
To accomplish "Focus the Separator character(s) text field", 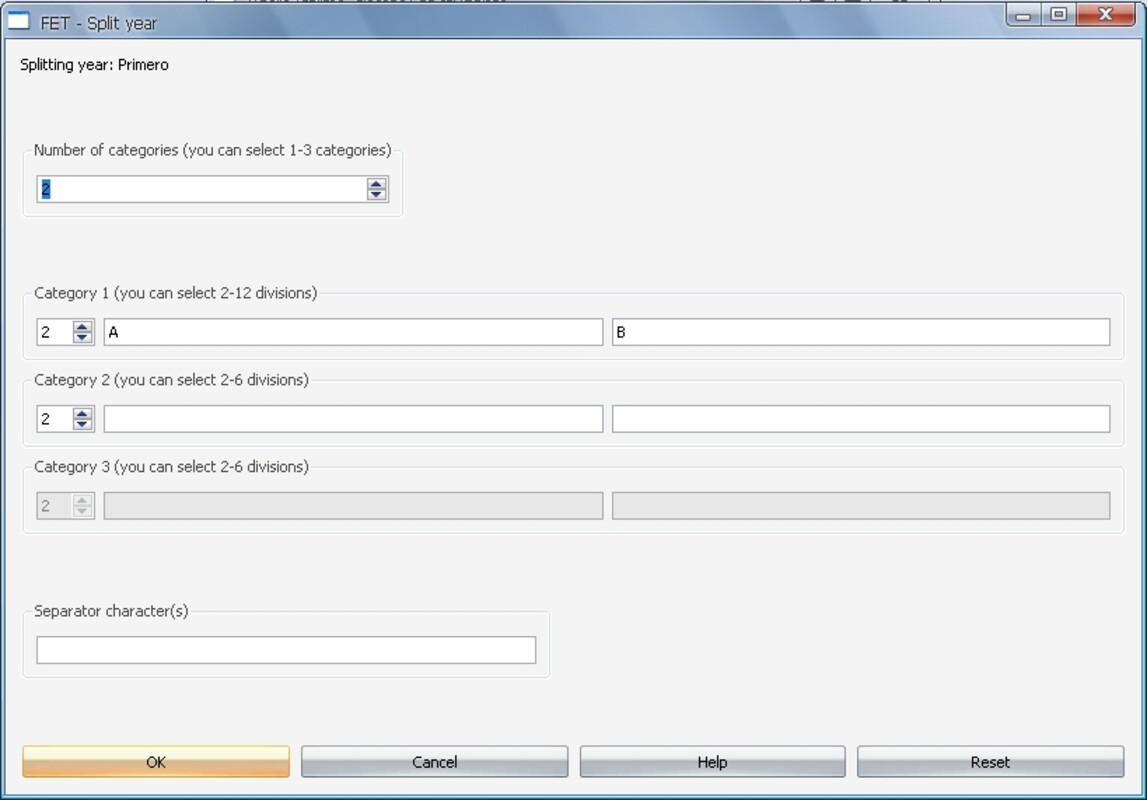I will 286,650.
